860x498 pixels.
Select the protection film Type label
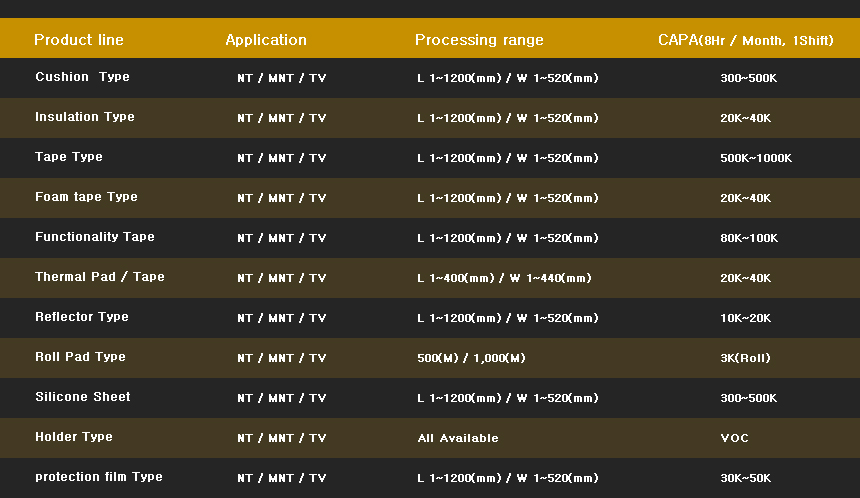click(x=99, y=477)
